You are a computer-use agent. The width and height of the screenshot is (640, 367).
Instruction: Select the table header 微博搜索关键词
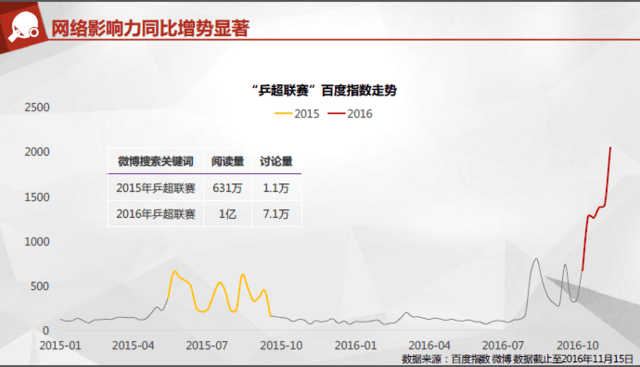tap(156, 161)
